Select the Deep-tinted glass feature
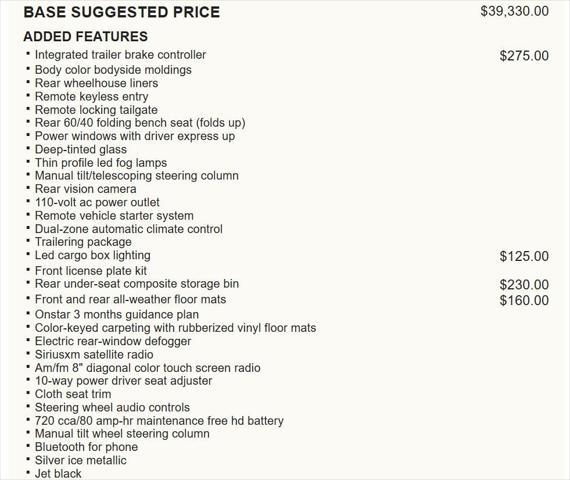The width and height of the screenshot is (570, 480). pyautogui.click(x=81, y=149)
